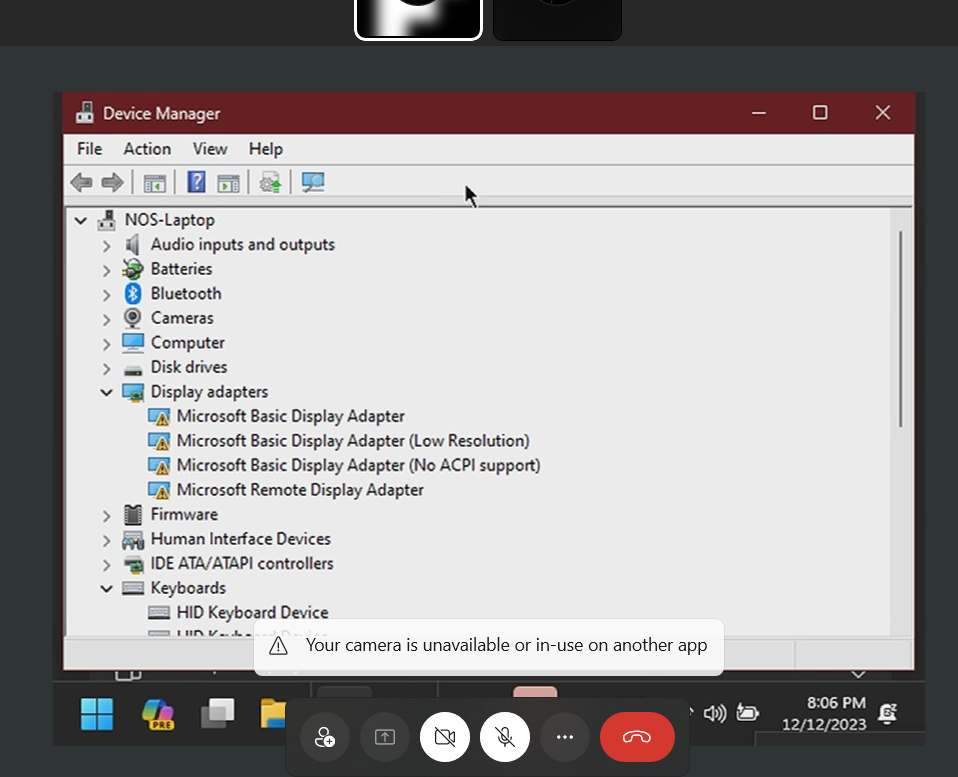Screen dimensions: 958x777
Task: Click the Display adapters icon
Action: coord(133,393)
